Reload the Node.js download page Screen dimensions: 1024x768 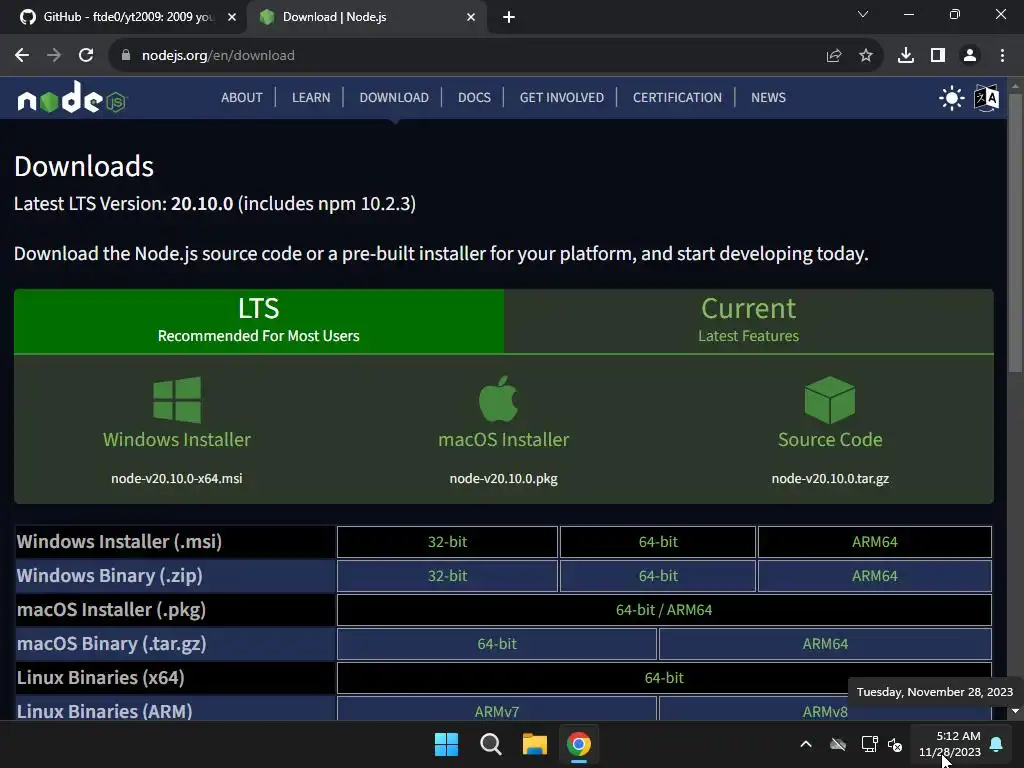(86, 56)
